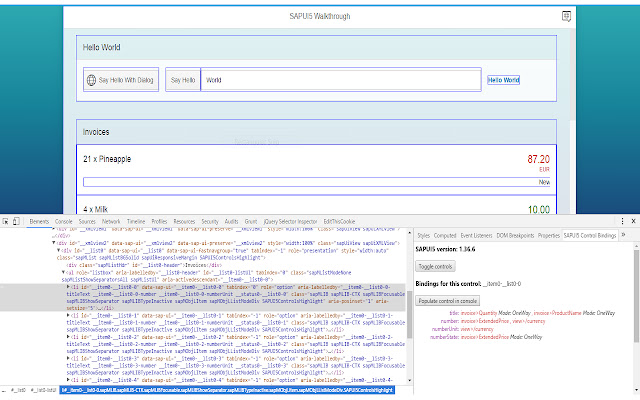Toggle the device mode icon in DevTools
This screenshot has height=400, width=640.
coord(18,219)
